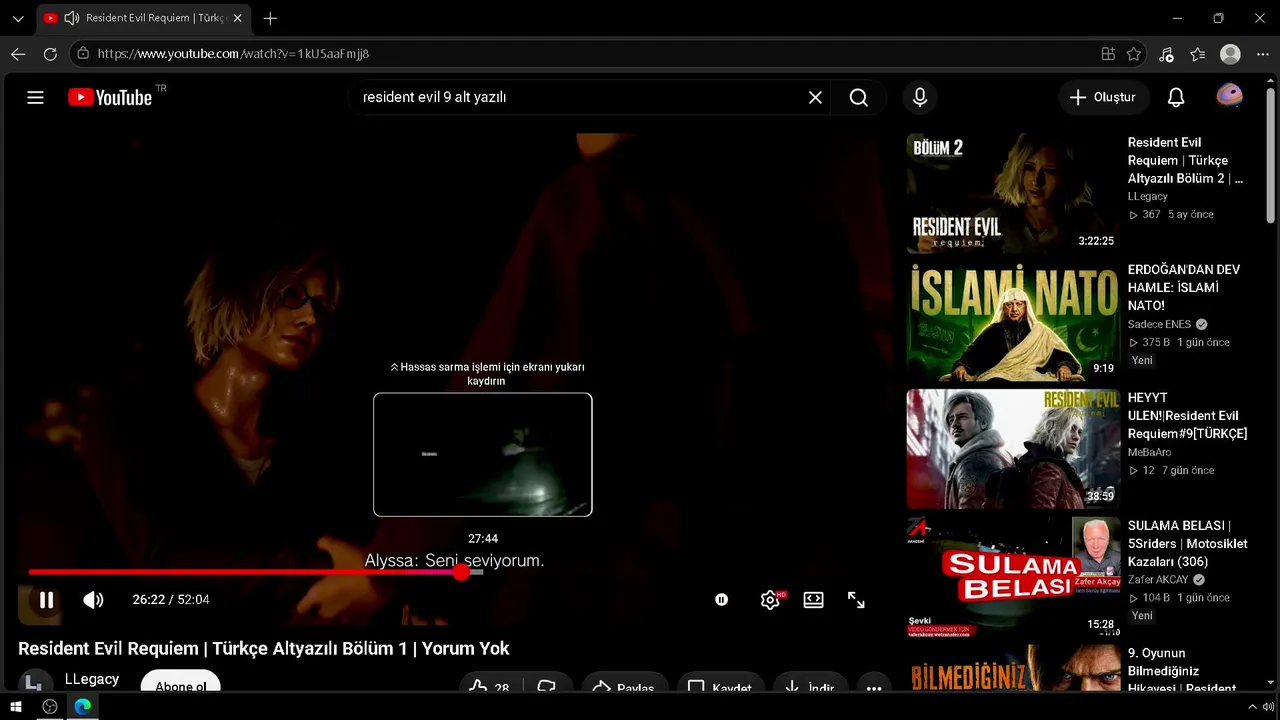Visit the Zafer AKCAY channel
This screenshot has width=1280, height=720.
click(1159, 580)
